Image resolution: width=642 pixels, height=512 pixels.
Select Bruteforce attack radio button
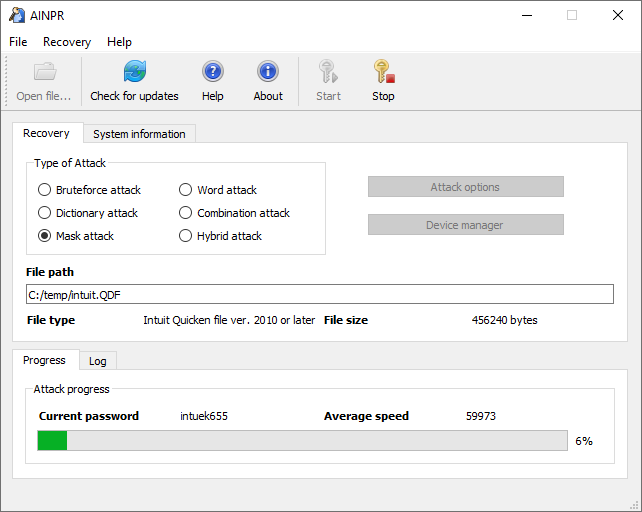point(44,190)
